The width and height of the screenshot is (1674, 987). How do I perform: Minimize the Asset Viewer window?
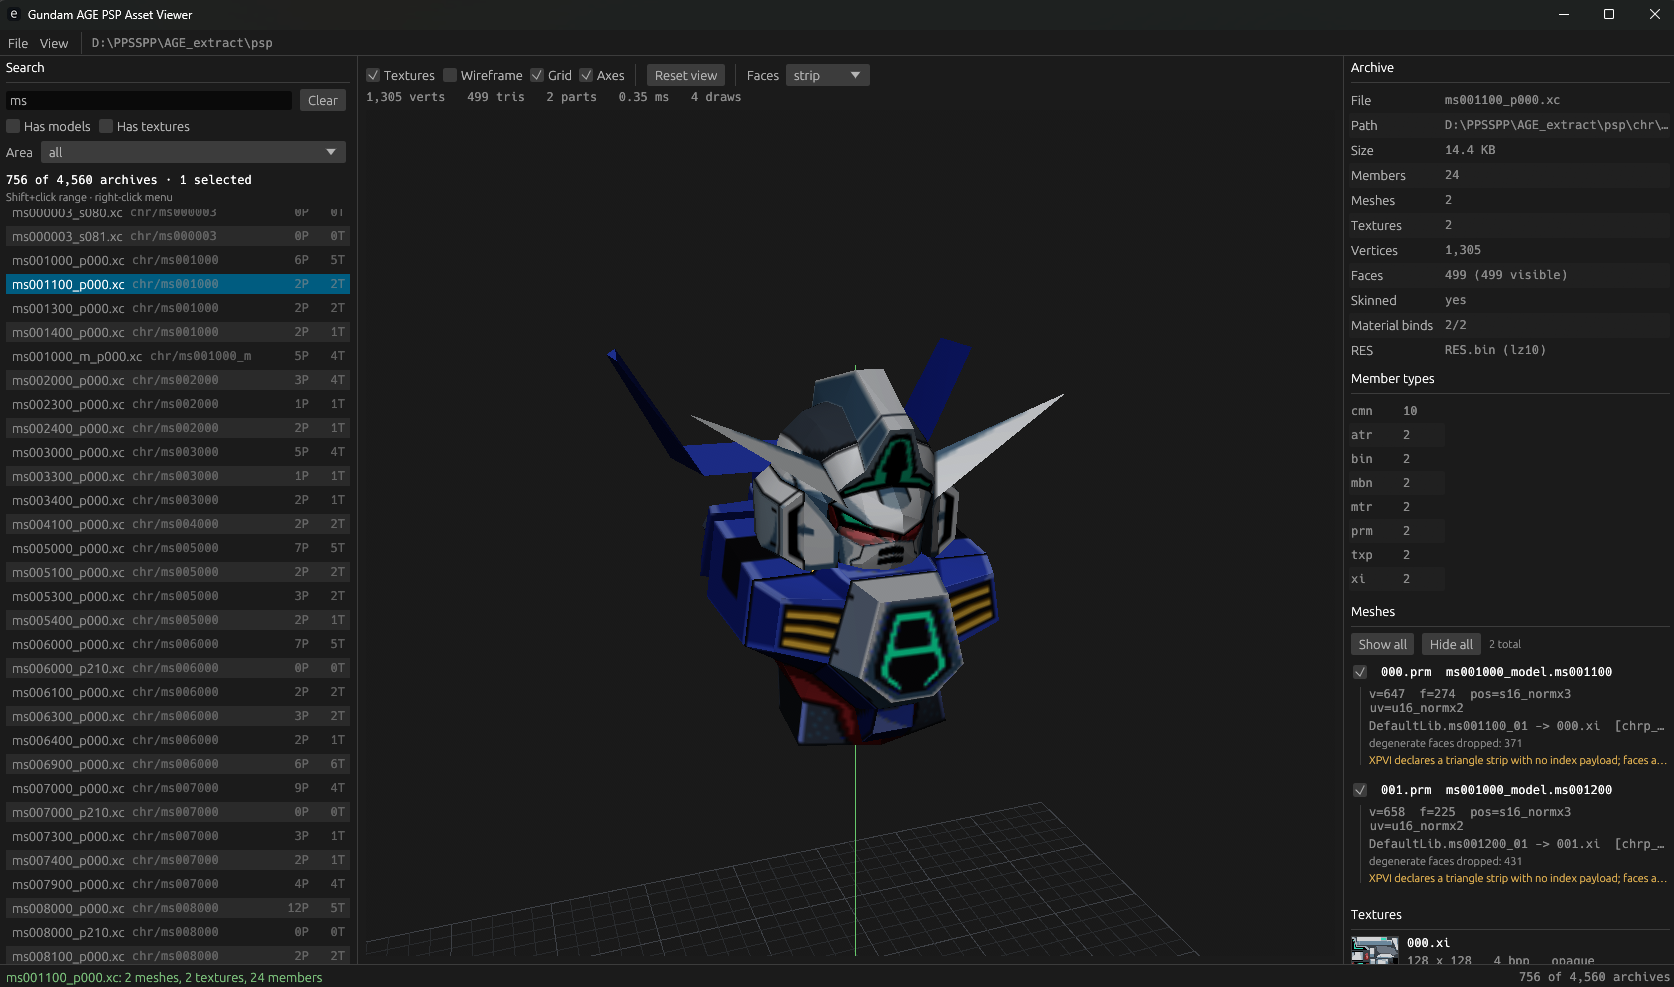(1563, 14)
